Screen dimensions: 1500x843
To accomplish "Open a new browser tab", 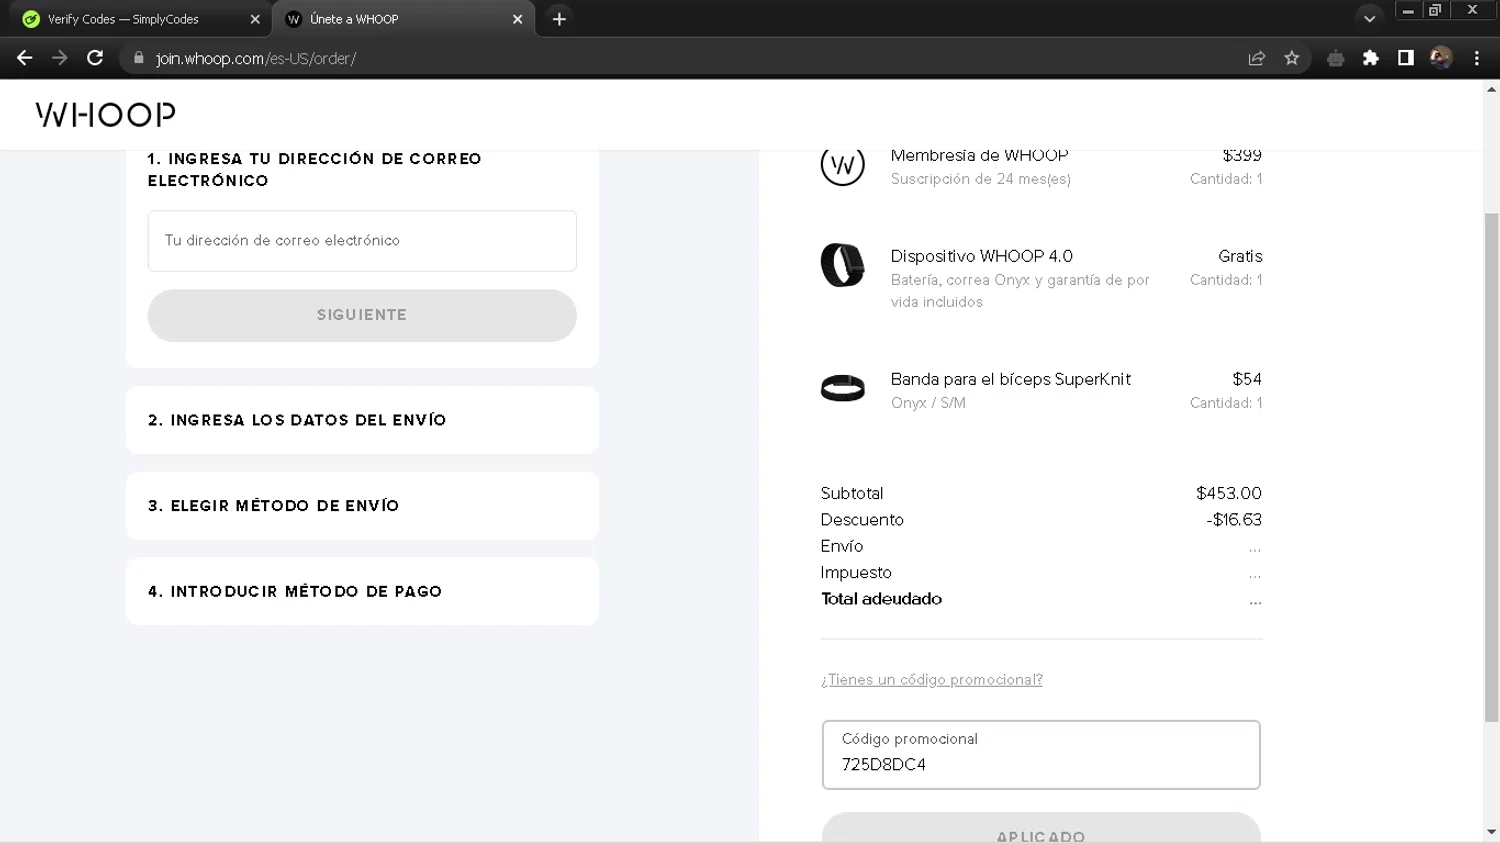I will 559,19.
